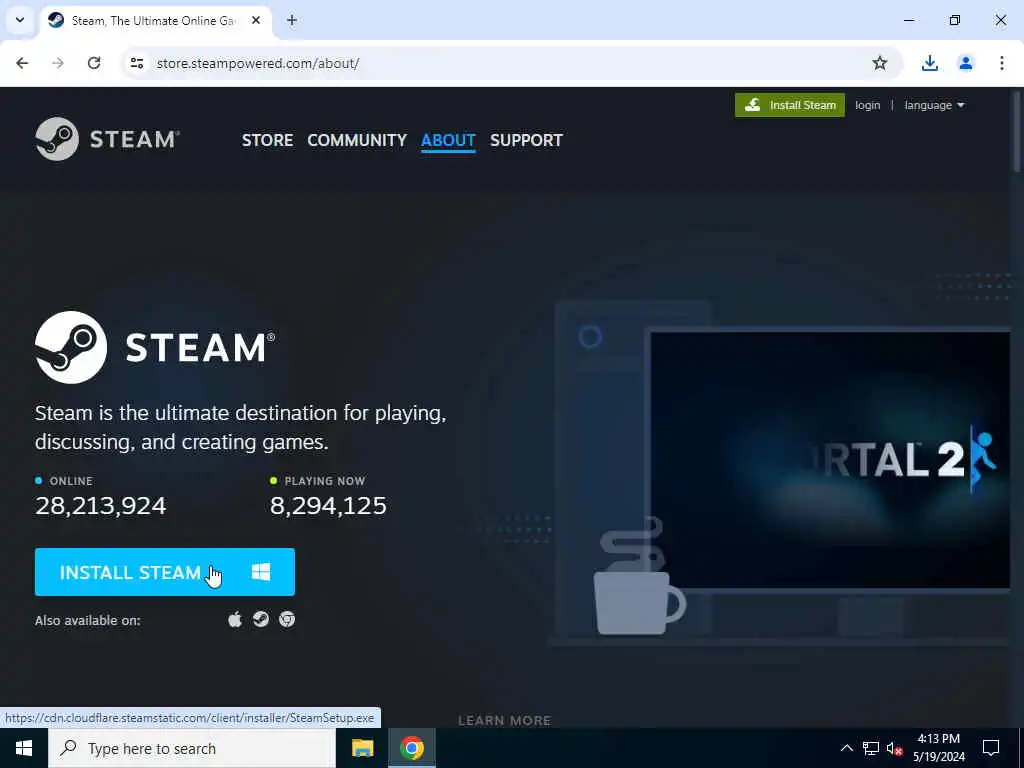Click the Portal 2 video thumbnail

(829, 460)
